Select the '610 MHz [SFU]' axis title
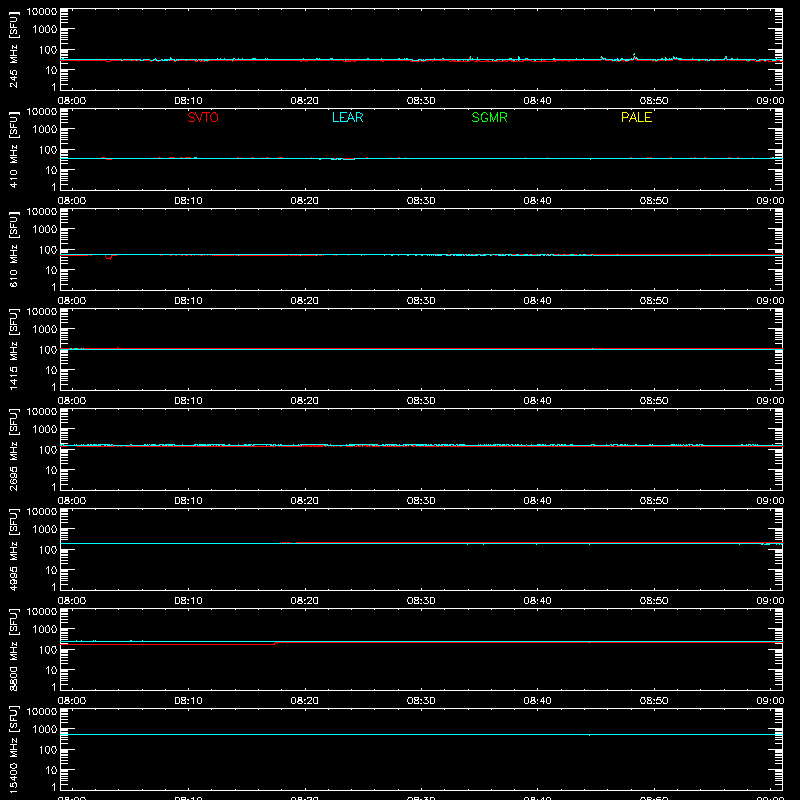 point(13,249)
